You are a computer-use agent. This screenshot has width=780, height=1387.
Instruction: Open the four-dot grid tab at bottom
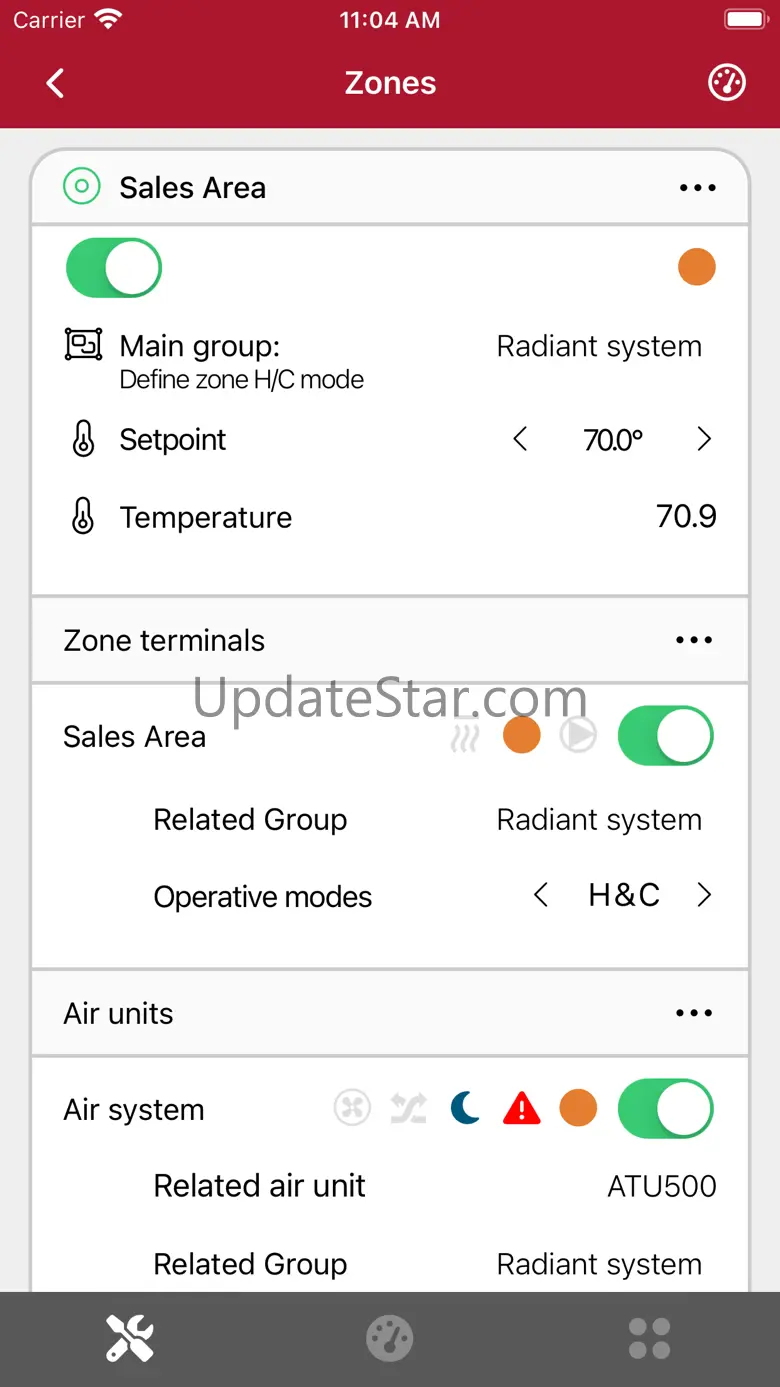[649, 1338]
